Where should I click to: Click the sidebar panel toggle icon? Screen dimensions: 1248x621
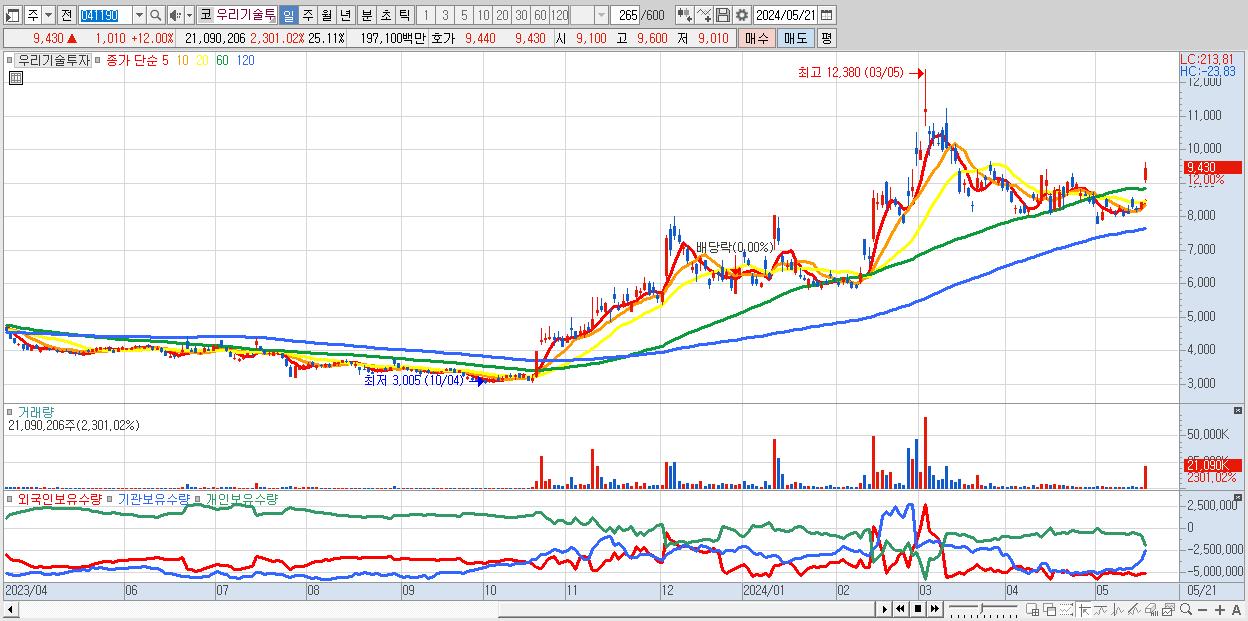click(11, 15)
